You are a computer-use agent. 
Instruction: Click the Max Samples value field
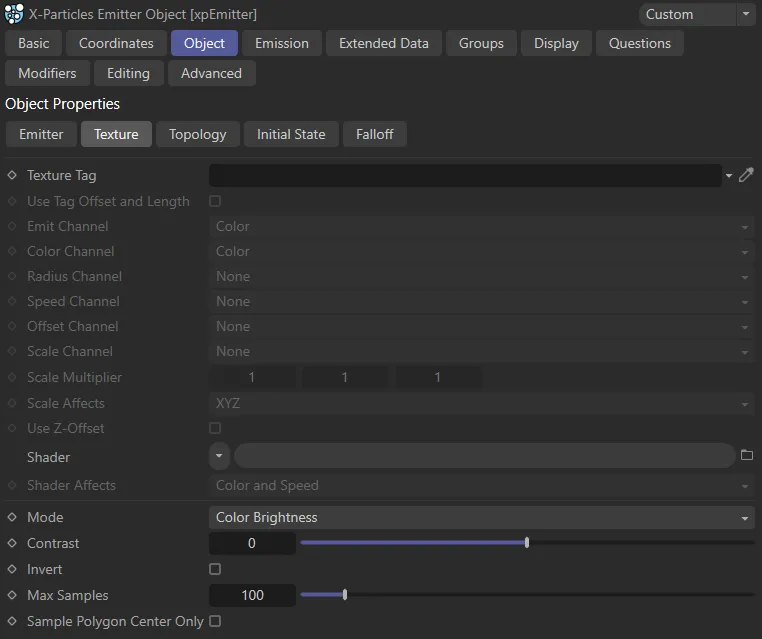click(x=252, y=595)
